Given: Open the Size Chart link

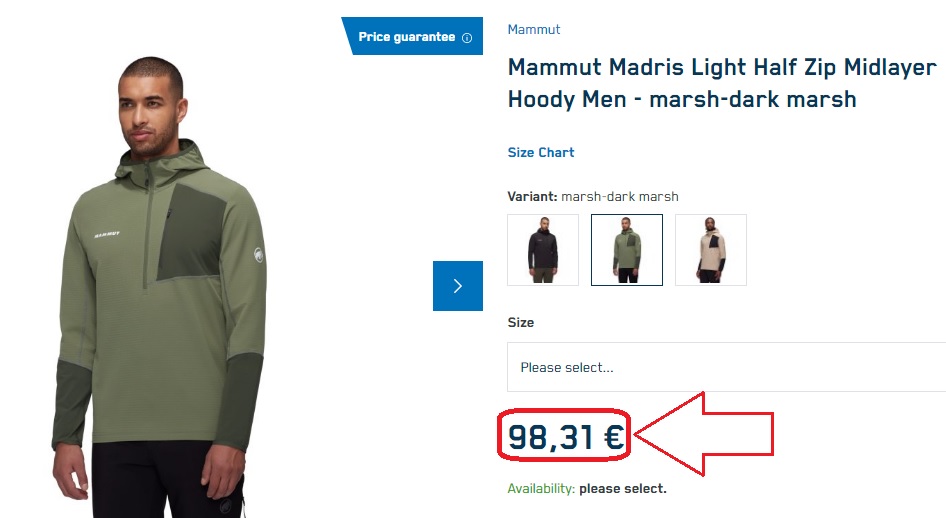Looking at the screenshot, I should click(x=541, y=153).
